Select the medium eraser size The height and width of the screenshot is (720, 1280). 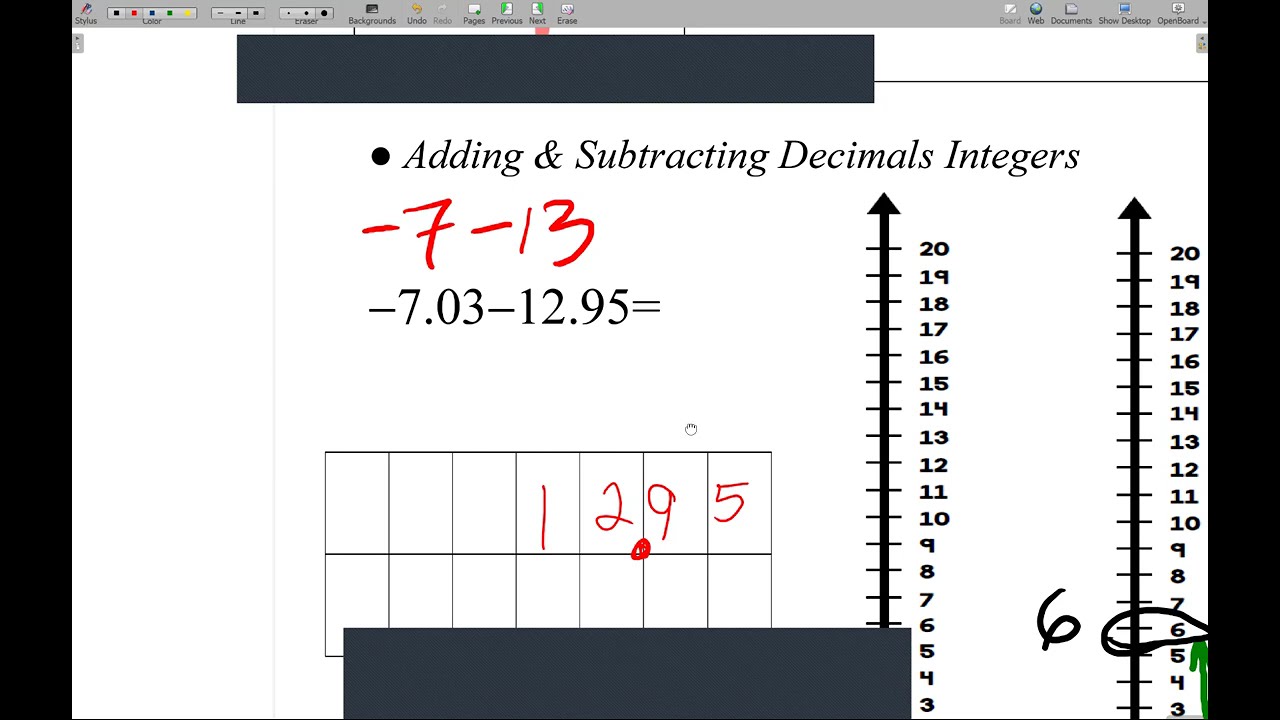coord(306,13)
